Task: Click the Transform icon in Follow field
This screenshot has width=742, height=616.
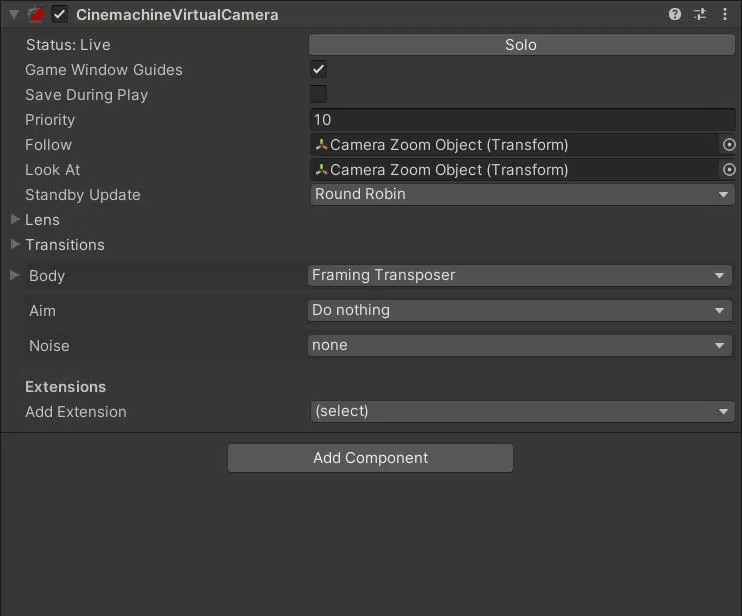Action: pos(321,145)
